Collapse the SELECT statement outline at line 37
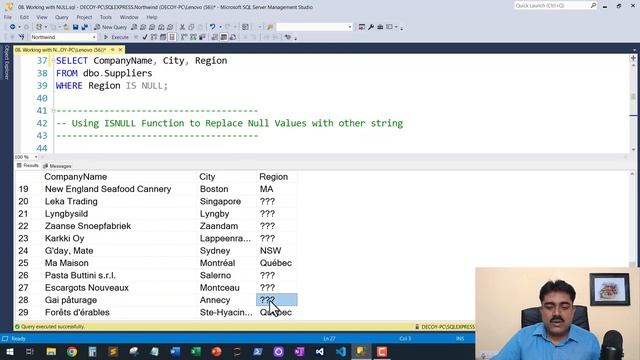640x360 pixels. coord(53,61)
